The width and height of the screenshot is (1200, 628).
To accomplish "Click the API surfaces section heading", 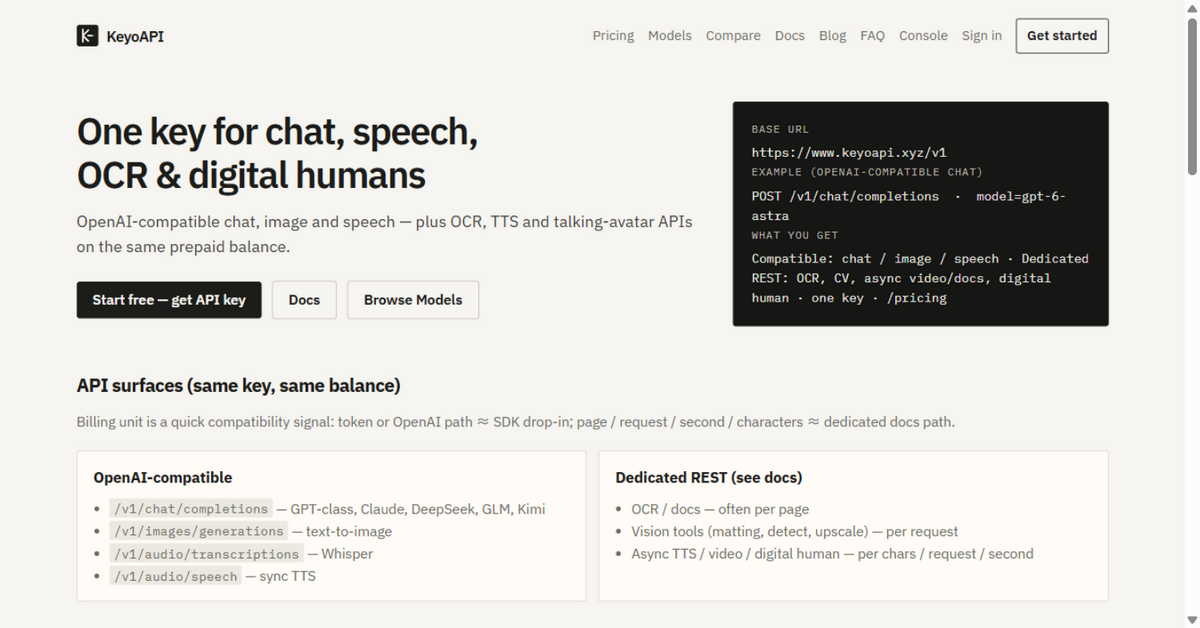I will [x=239, y=385].
